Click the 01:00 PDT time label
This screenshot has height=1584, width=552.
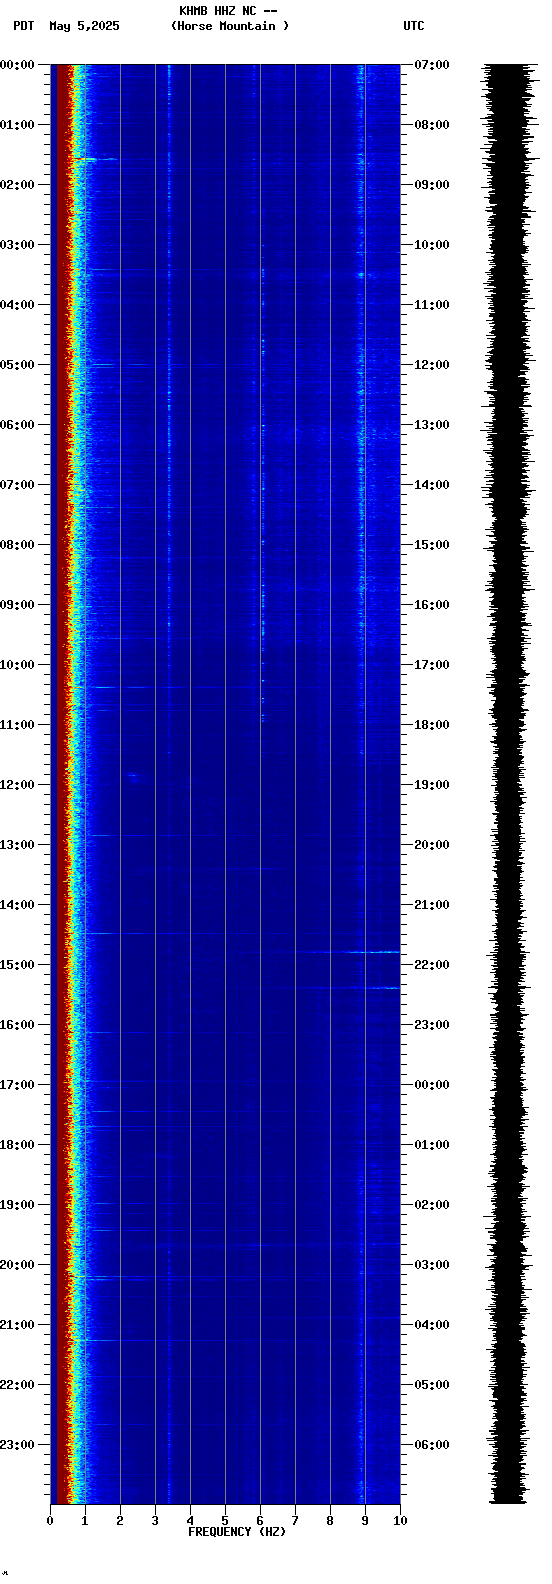[17, 125]
